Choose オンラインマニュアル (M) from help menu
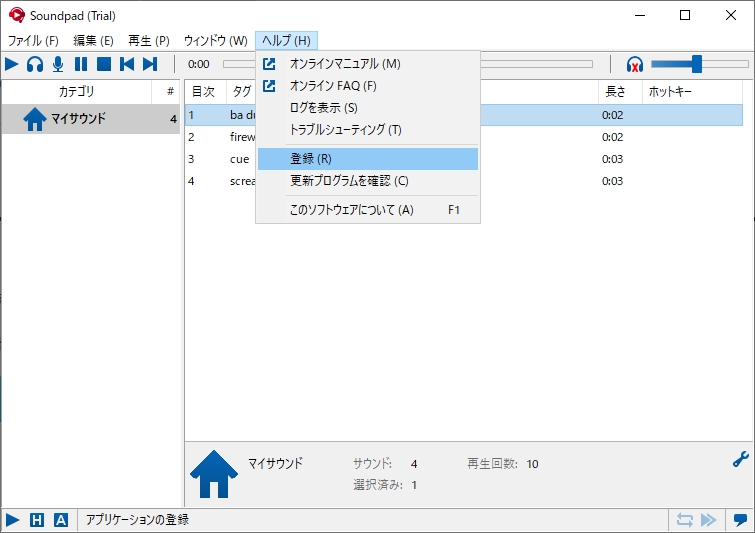Screen dimensions: 755x533 click(368, 64)
